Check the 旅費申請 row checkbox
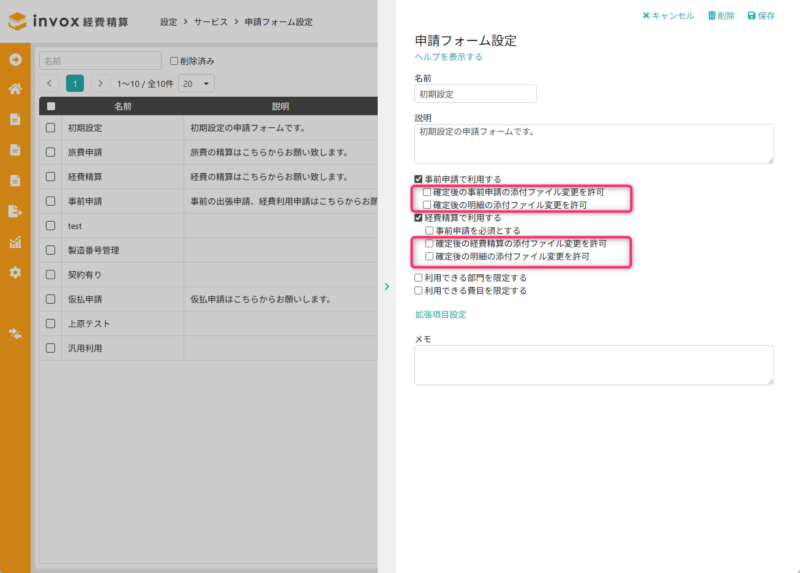The width and height of the screenshot is (800, 573). coord(51,152)
